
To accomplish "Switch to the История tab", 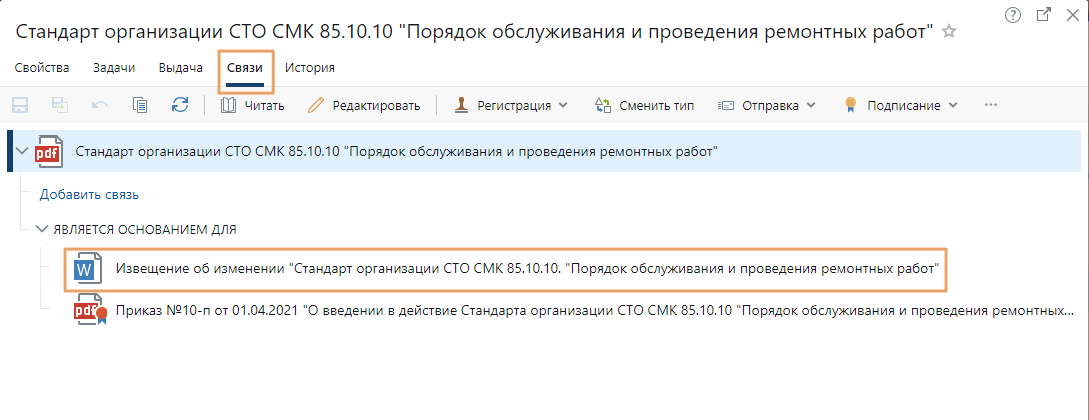I will coord(310,67).
